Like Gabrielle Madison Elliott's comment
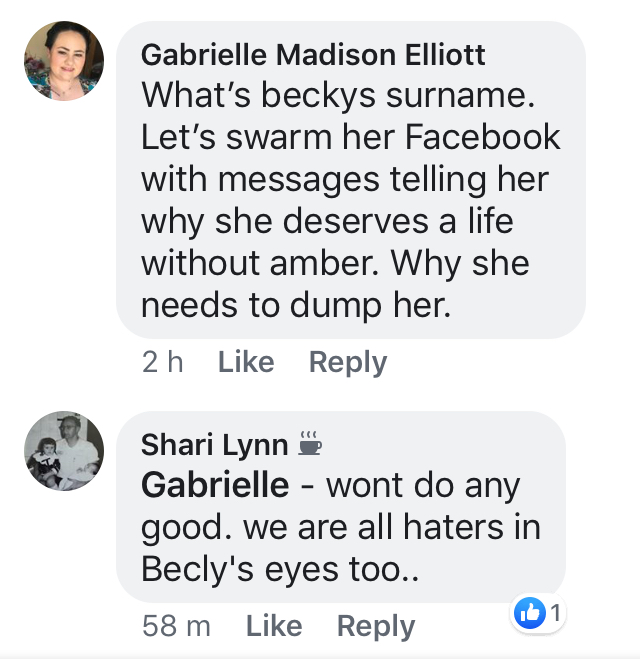640x659 pixels. 246,362
